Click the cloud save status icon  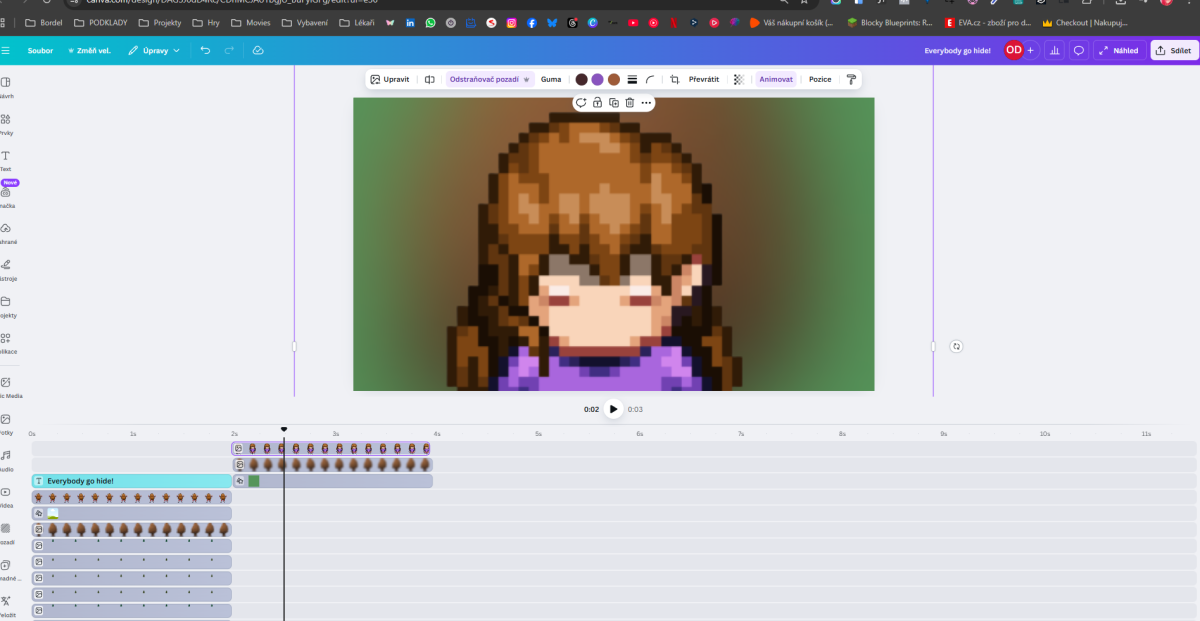coord(257,50)
